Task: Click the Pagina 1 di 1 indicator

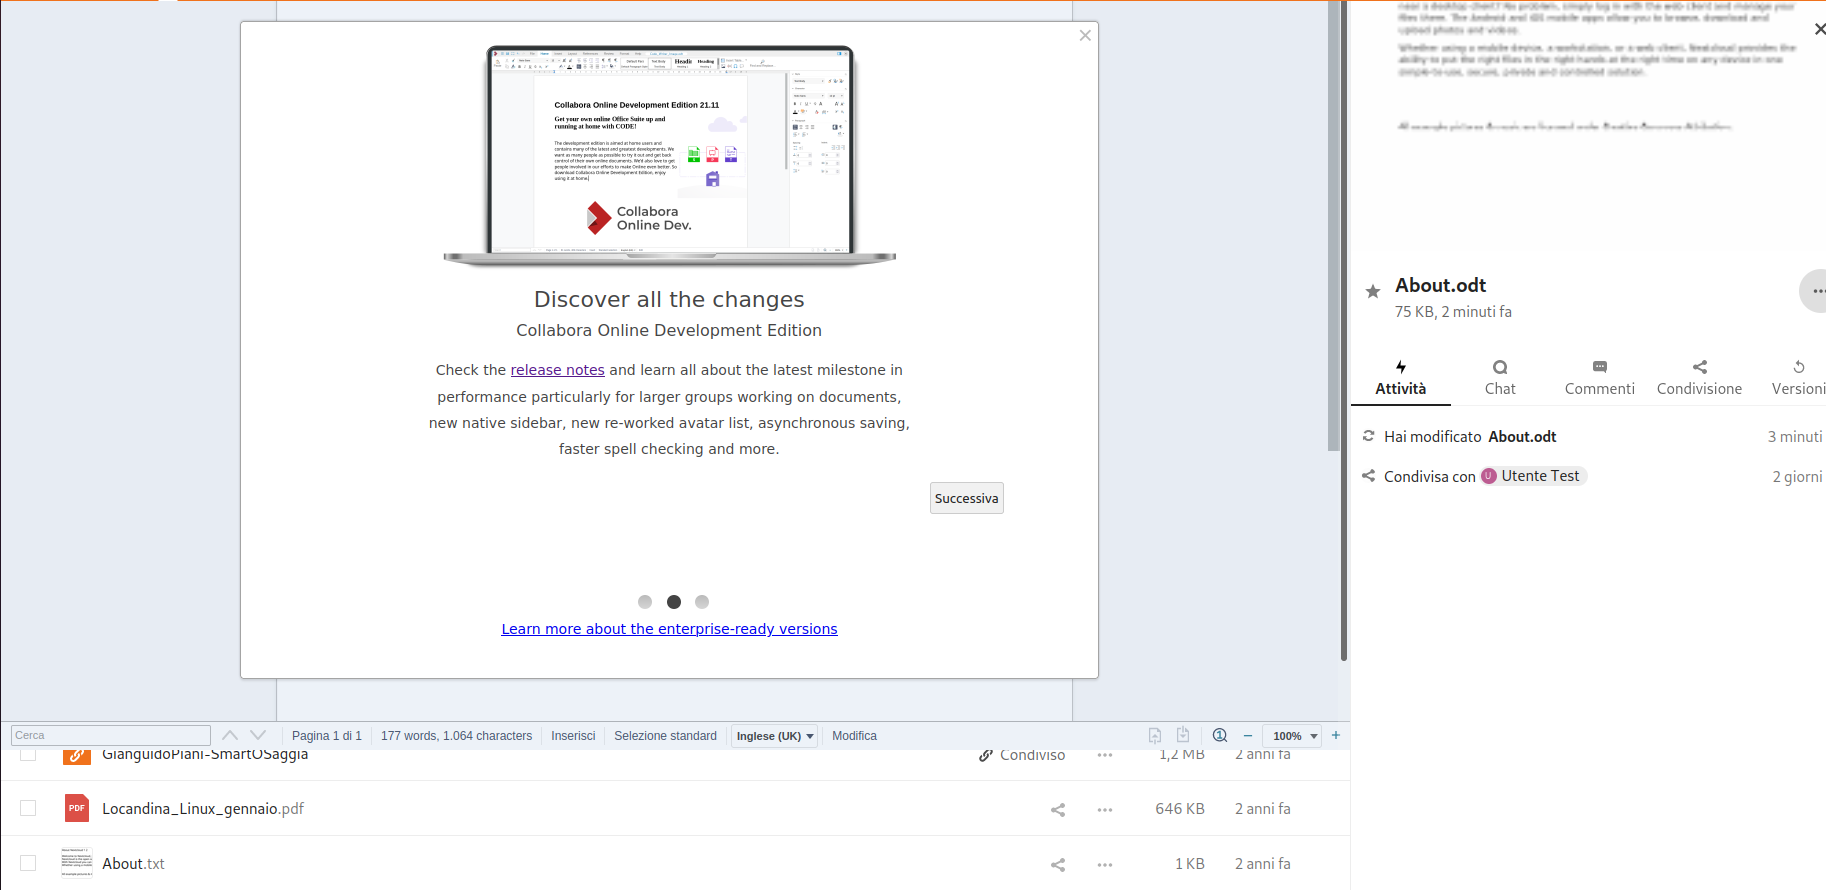Action: (x=327, y=736)
